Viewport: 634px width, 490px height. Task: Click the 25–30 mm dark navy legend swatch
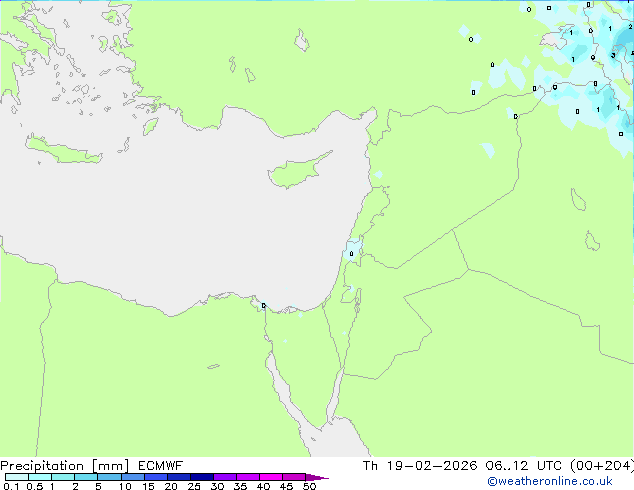coord(202,477)
